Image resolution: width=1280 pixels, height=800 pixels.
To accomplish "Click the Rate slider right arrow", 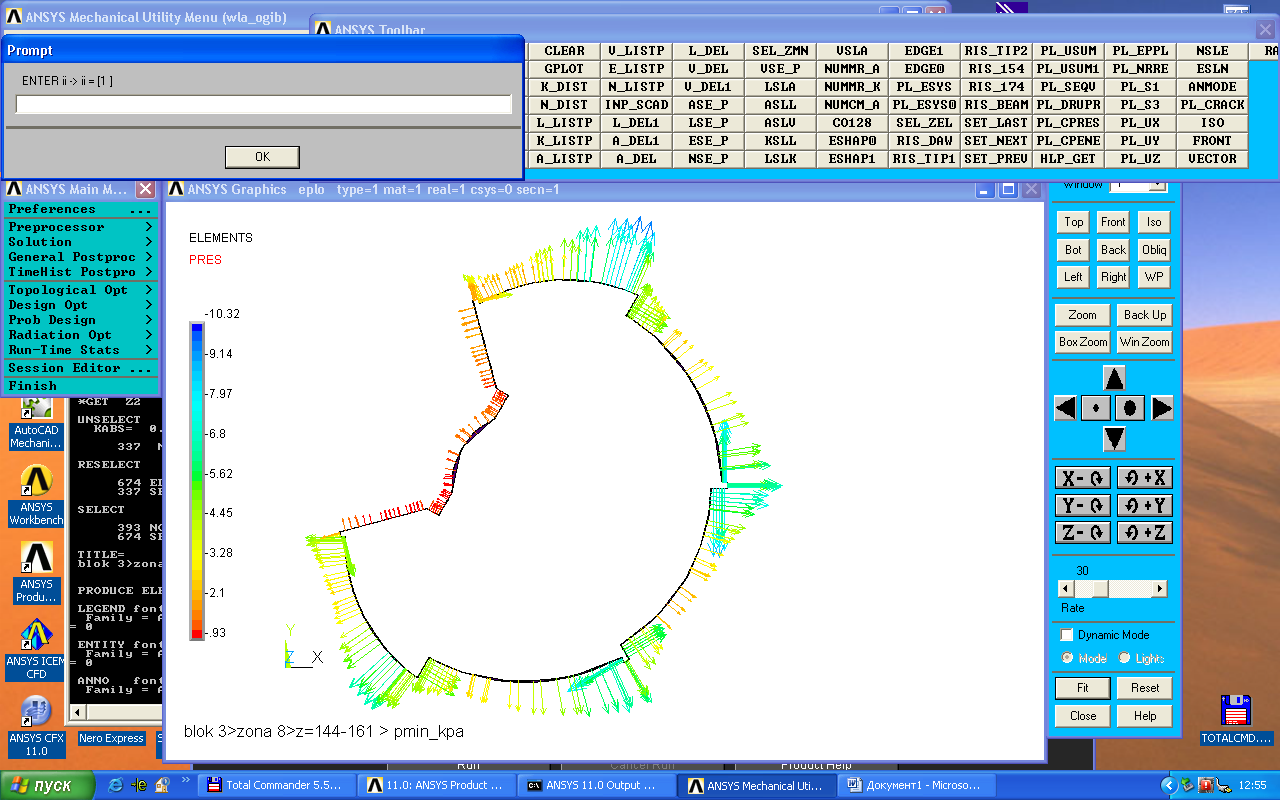I will 1160,589.
